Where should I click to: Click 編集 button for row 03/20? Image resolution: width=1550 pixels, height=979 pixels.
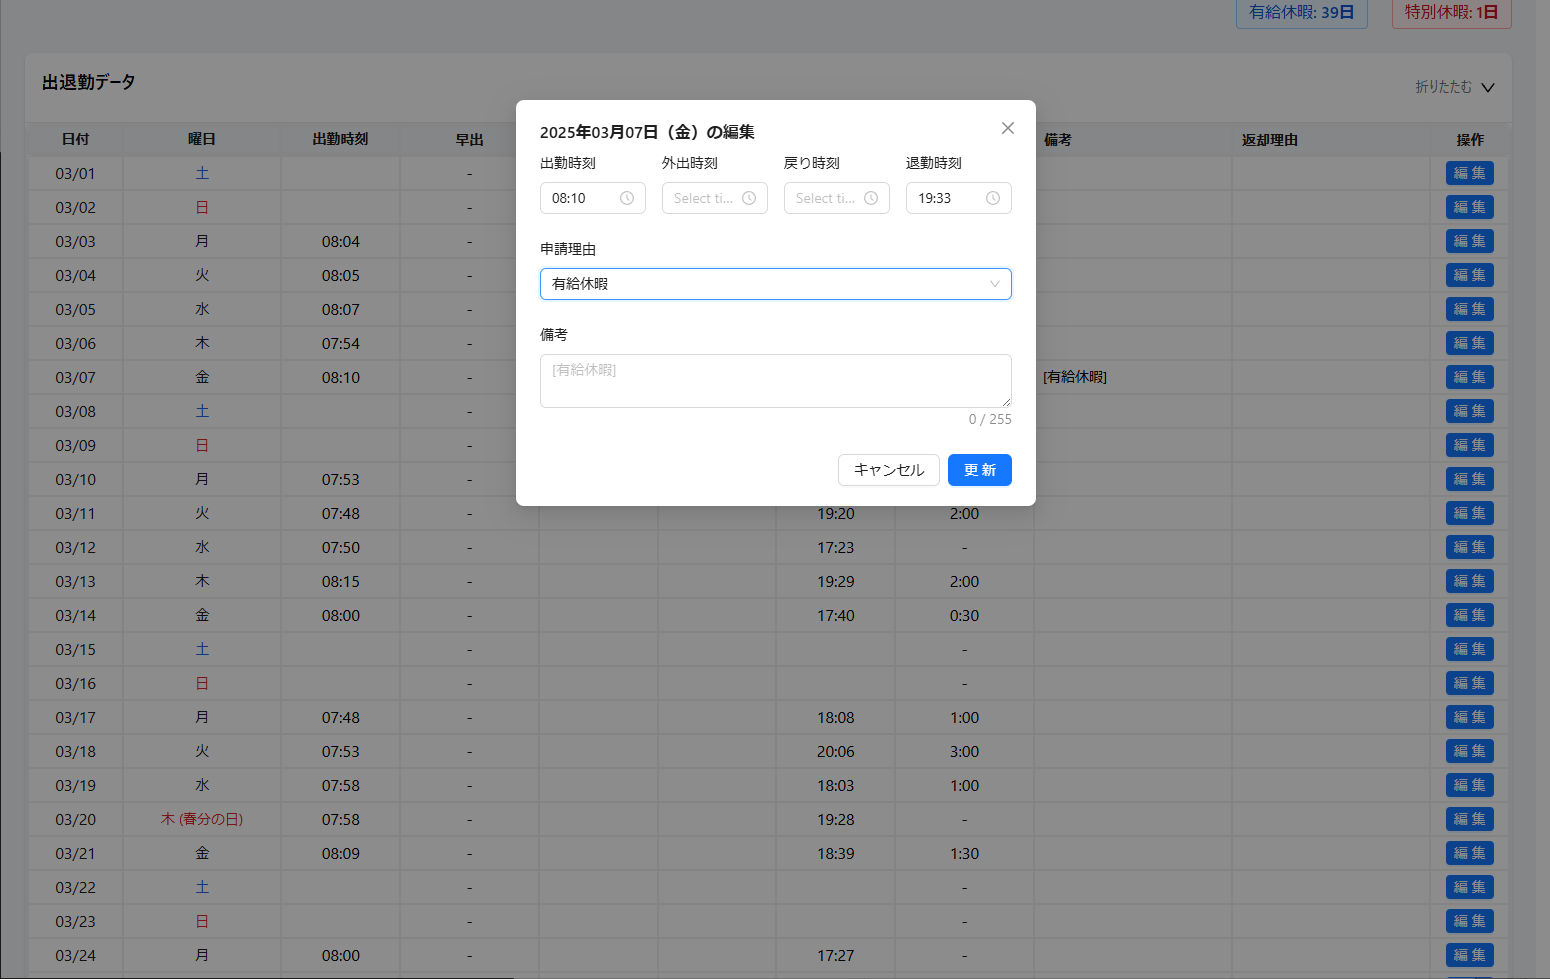1469,819
